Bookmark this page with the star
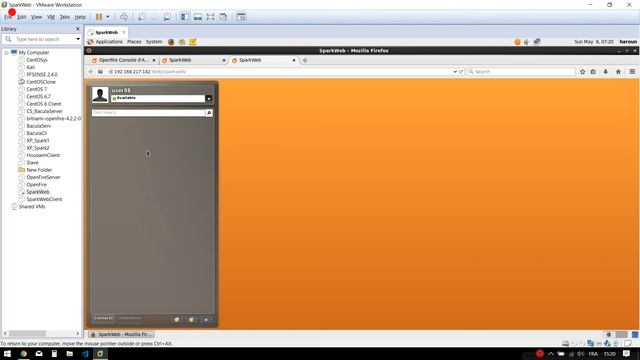640x360 pixels. pos(582,72)
